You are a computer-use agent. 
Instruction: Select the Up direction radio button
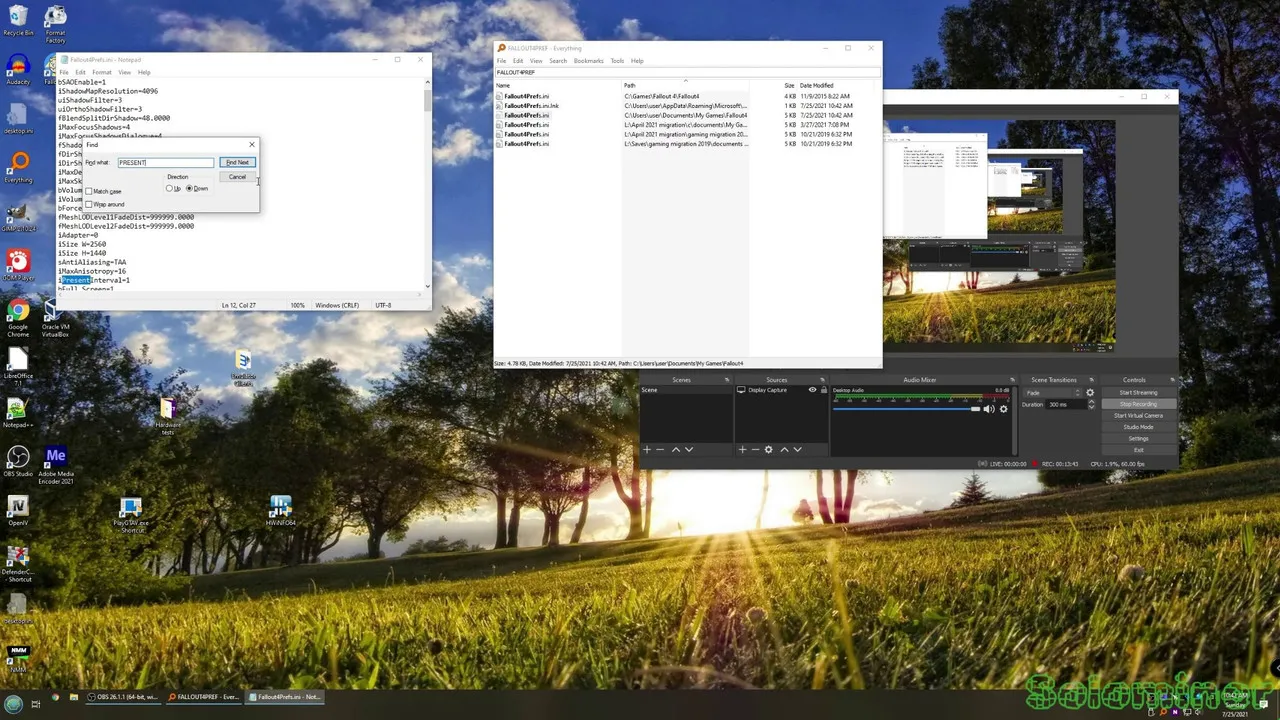[x=169, y=188]
